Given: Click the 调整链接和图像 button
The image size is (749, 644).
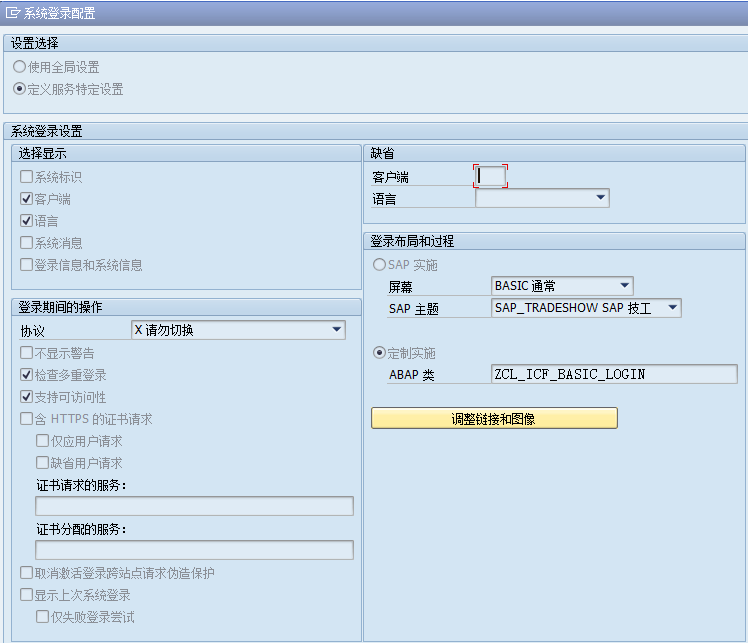Looking at the screenshot, I should (x=494, y=419).
